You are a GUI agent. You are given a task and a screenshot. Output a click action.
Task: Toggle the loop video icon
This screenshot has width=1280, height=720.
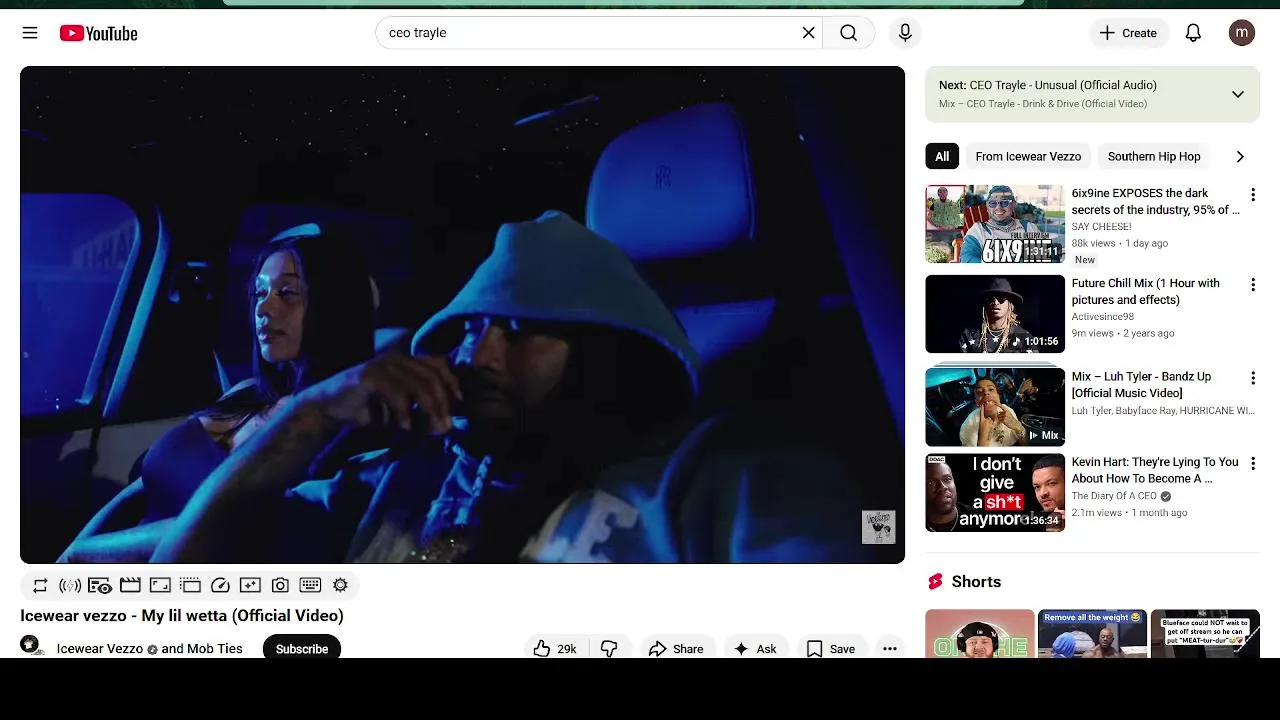click(x=40, y=585)
